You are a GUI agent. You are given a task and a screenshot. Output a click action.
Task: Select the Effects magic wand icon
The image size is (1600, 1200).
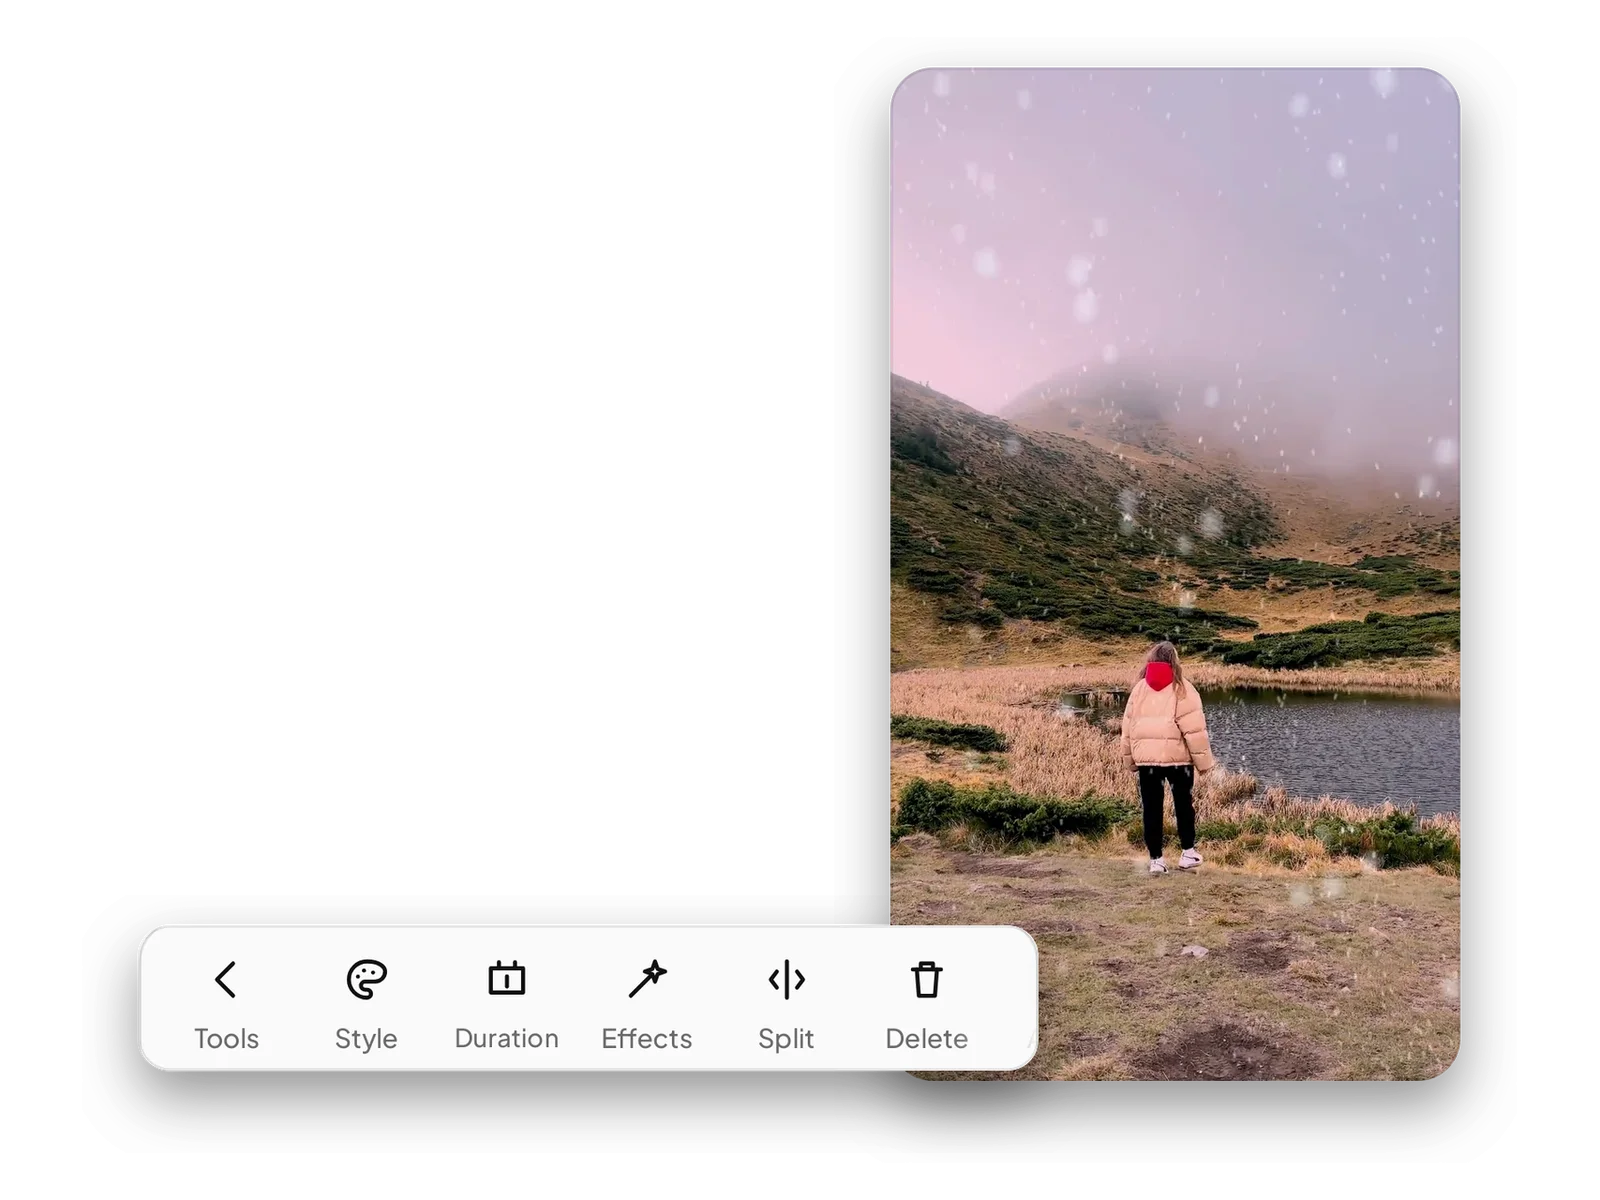pos(647,979)
